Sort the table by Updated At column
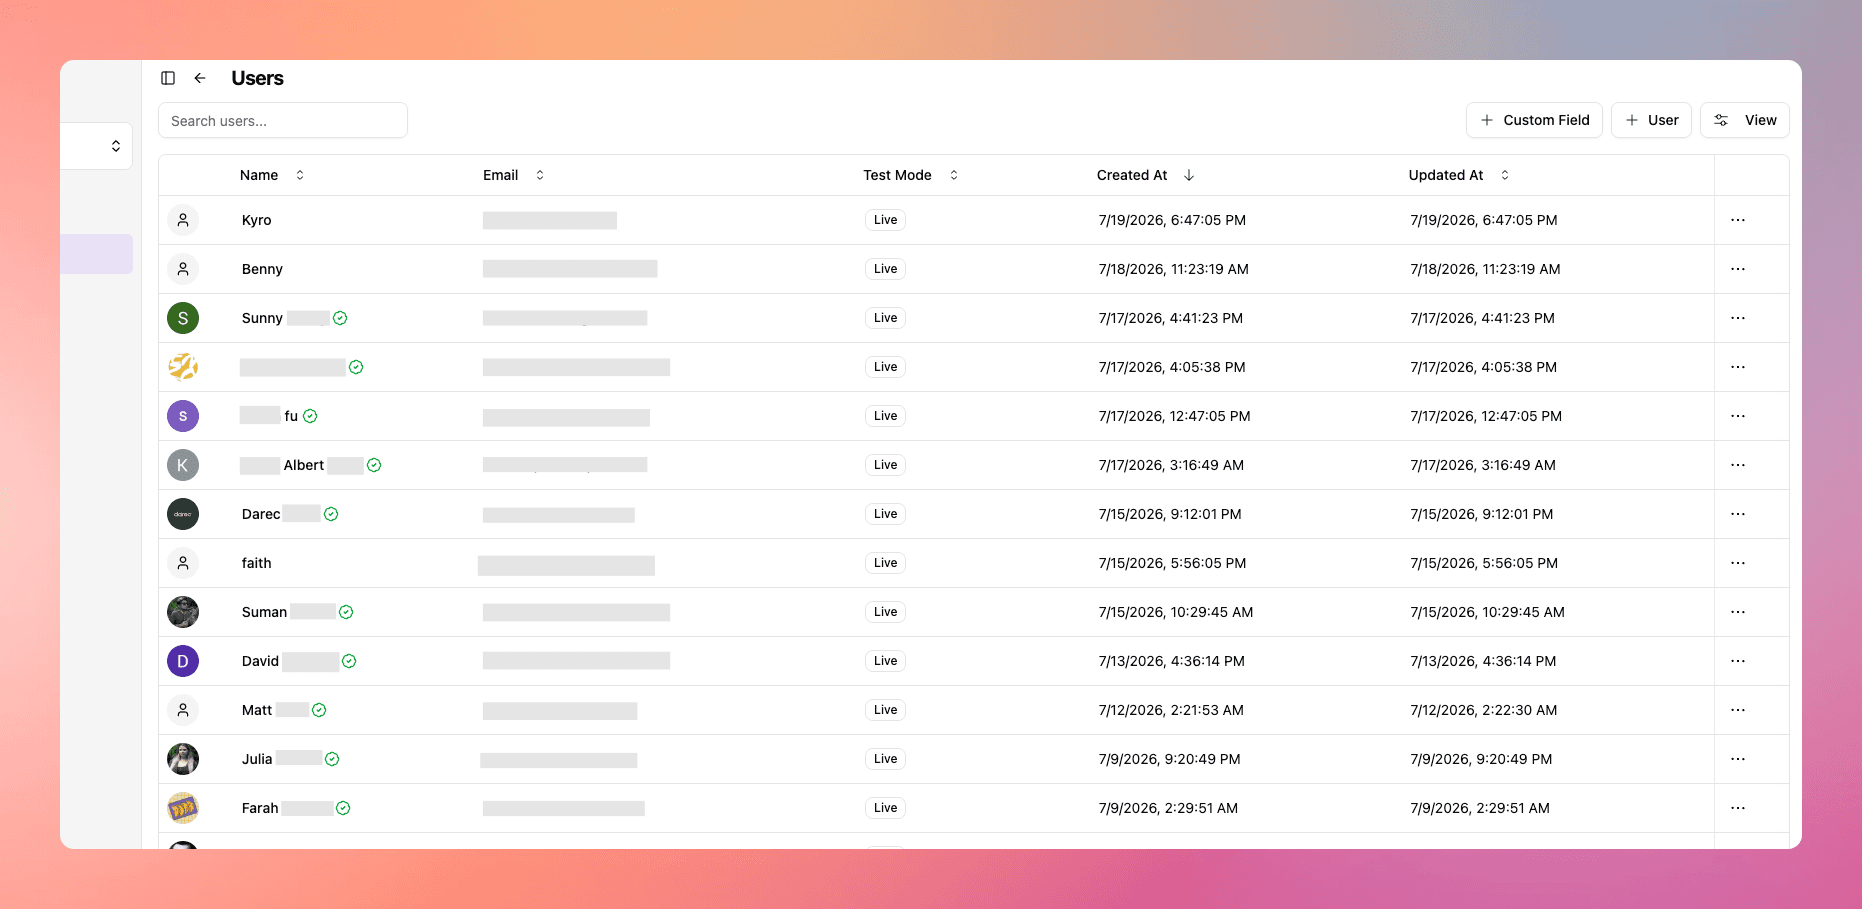The width and height of the screenshot is (1862, 909). click(x=1459, y=175)
